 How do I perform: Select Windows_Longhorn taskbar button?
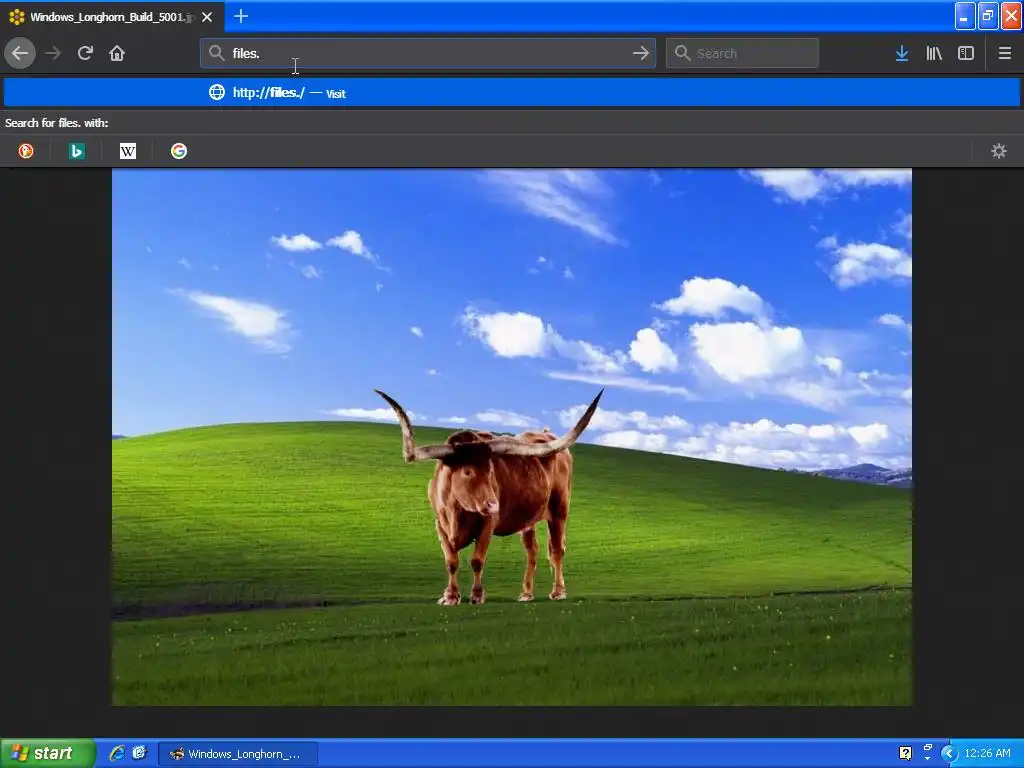click(238, 754)
